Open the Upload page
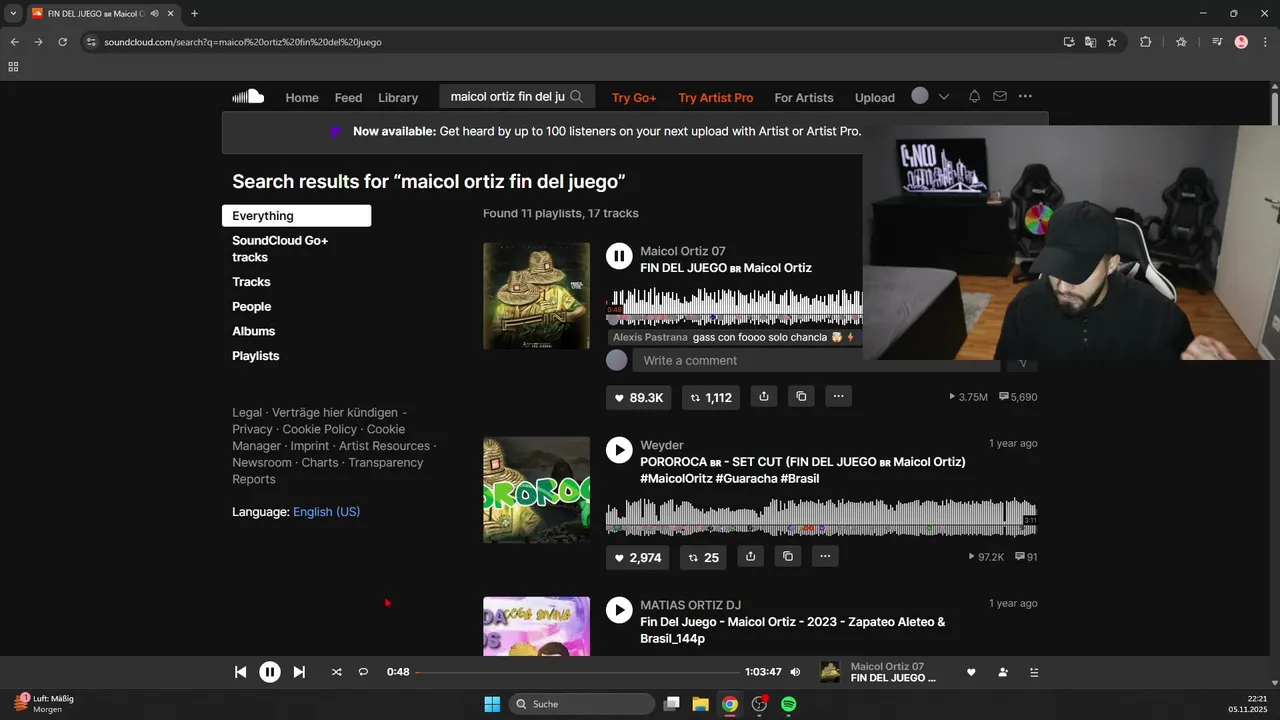The width and height of the screenshot is (1280, 720). pos(875,97)
